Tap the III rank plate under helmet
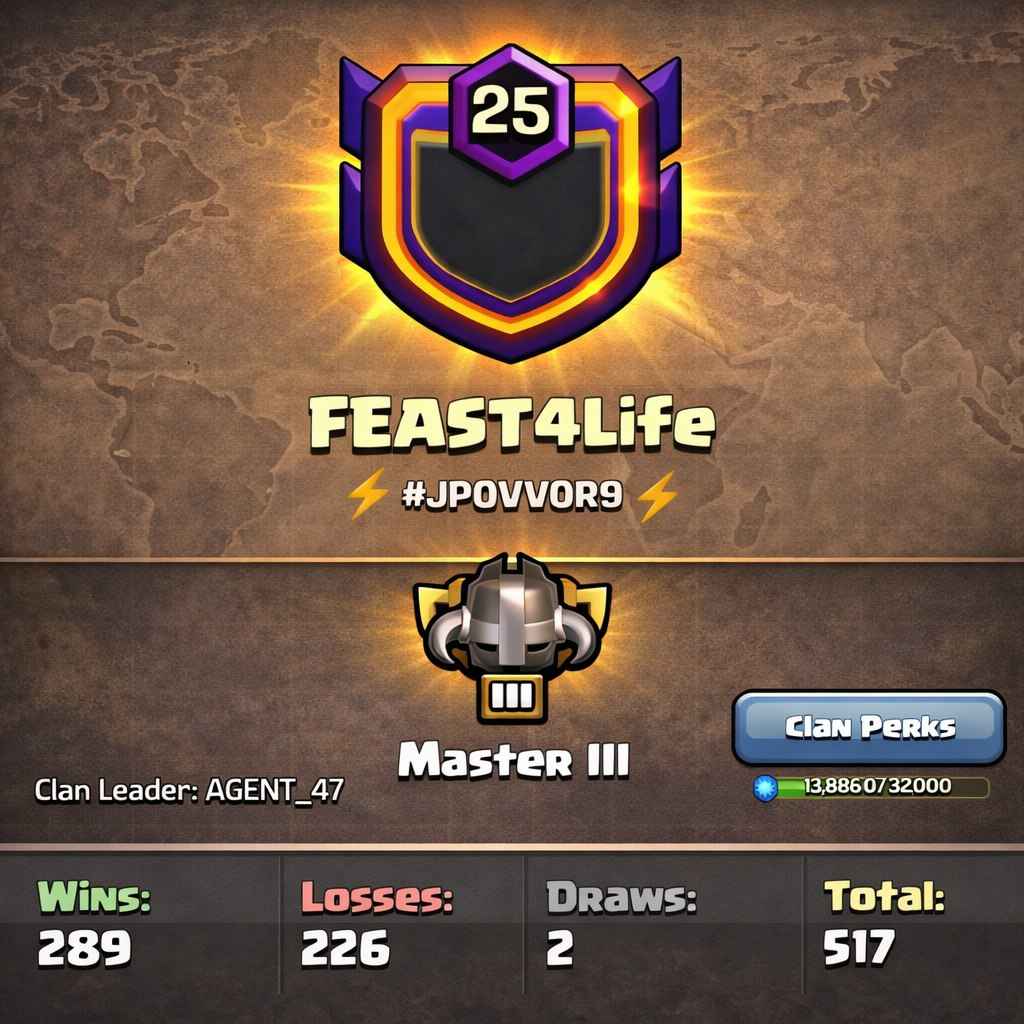The image size is (1024, 1024). (511, 698)
